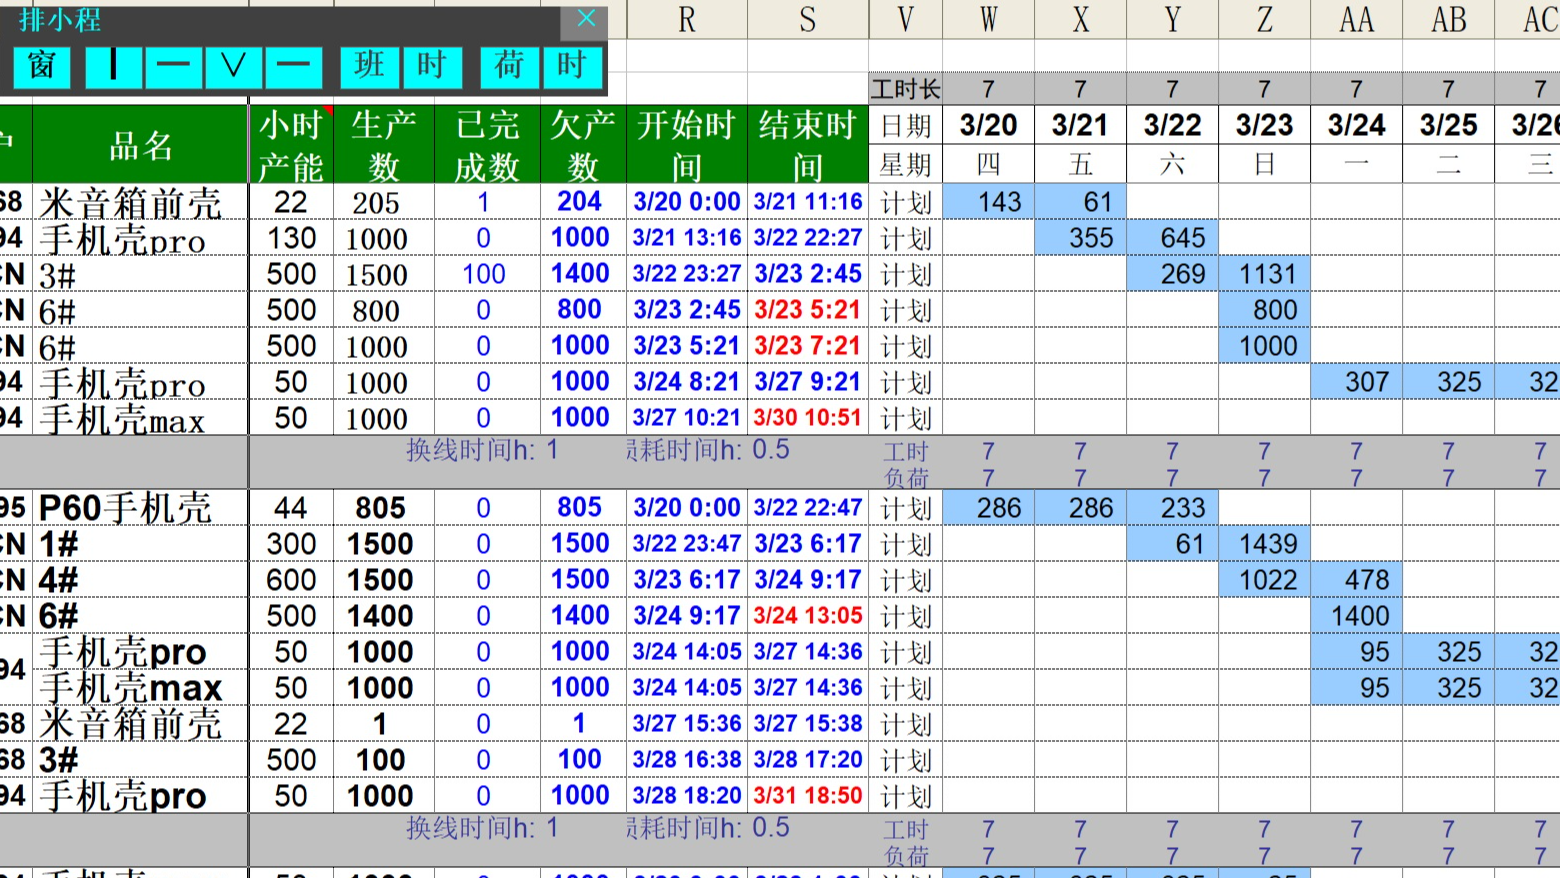This screenshot has height=878, width=1560.
Task: Click planned quantity cell 143
Action: tap(989, 202)
